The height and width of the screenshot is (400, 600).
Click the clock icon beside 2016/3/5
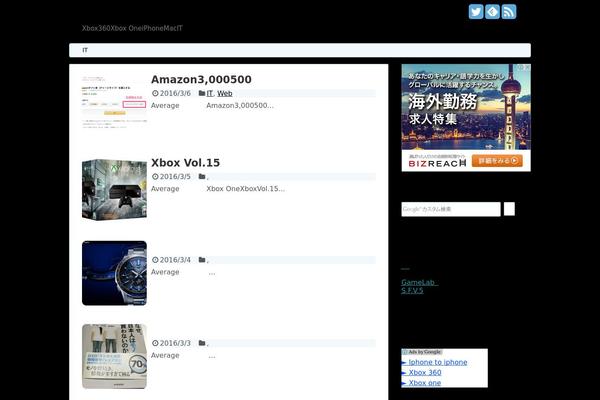(x=155, y=176)
